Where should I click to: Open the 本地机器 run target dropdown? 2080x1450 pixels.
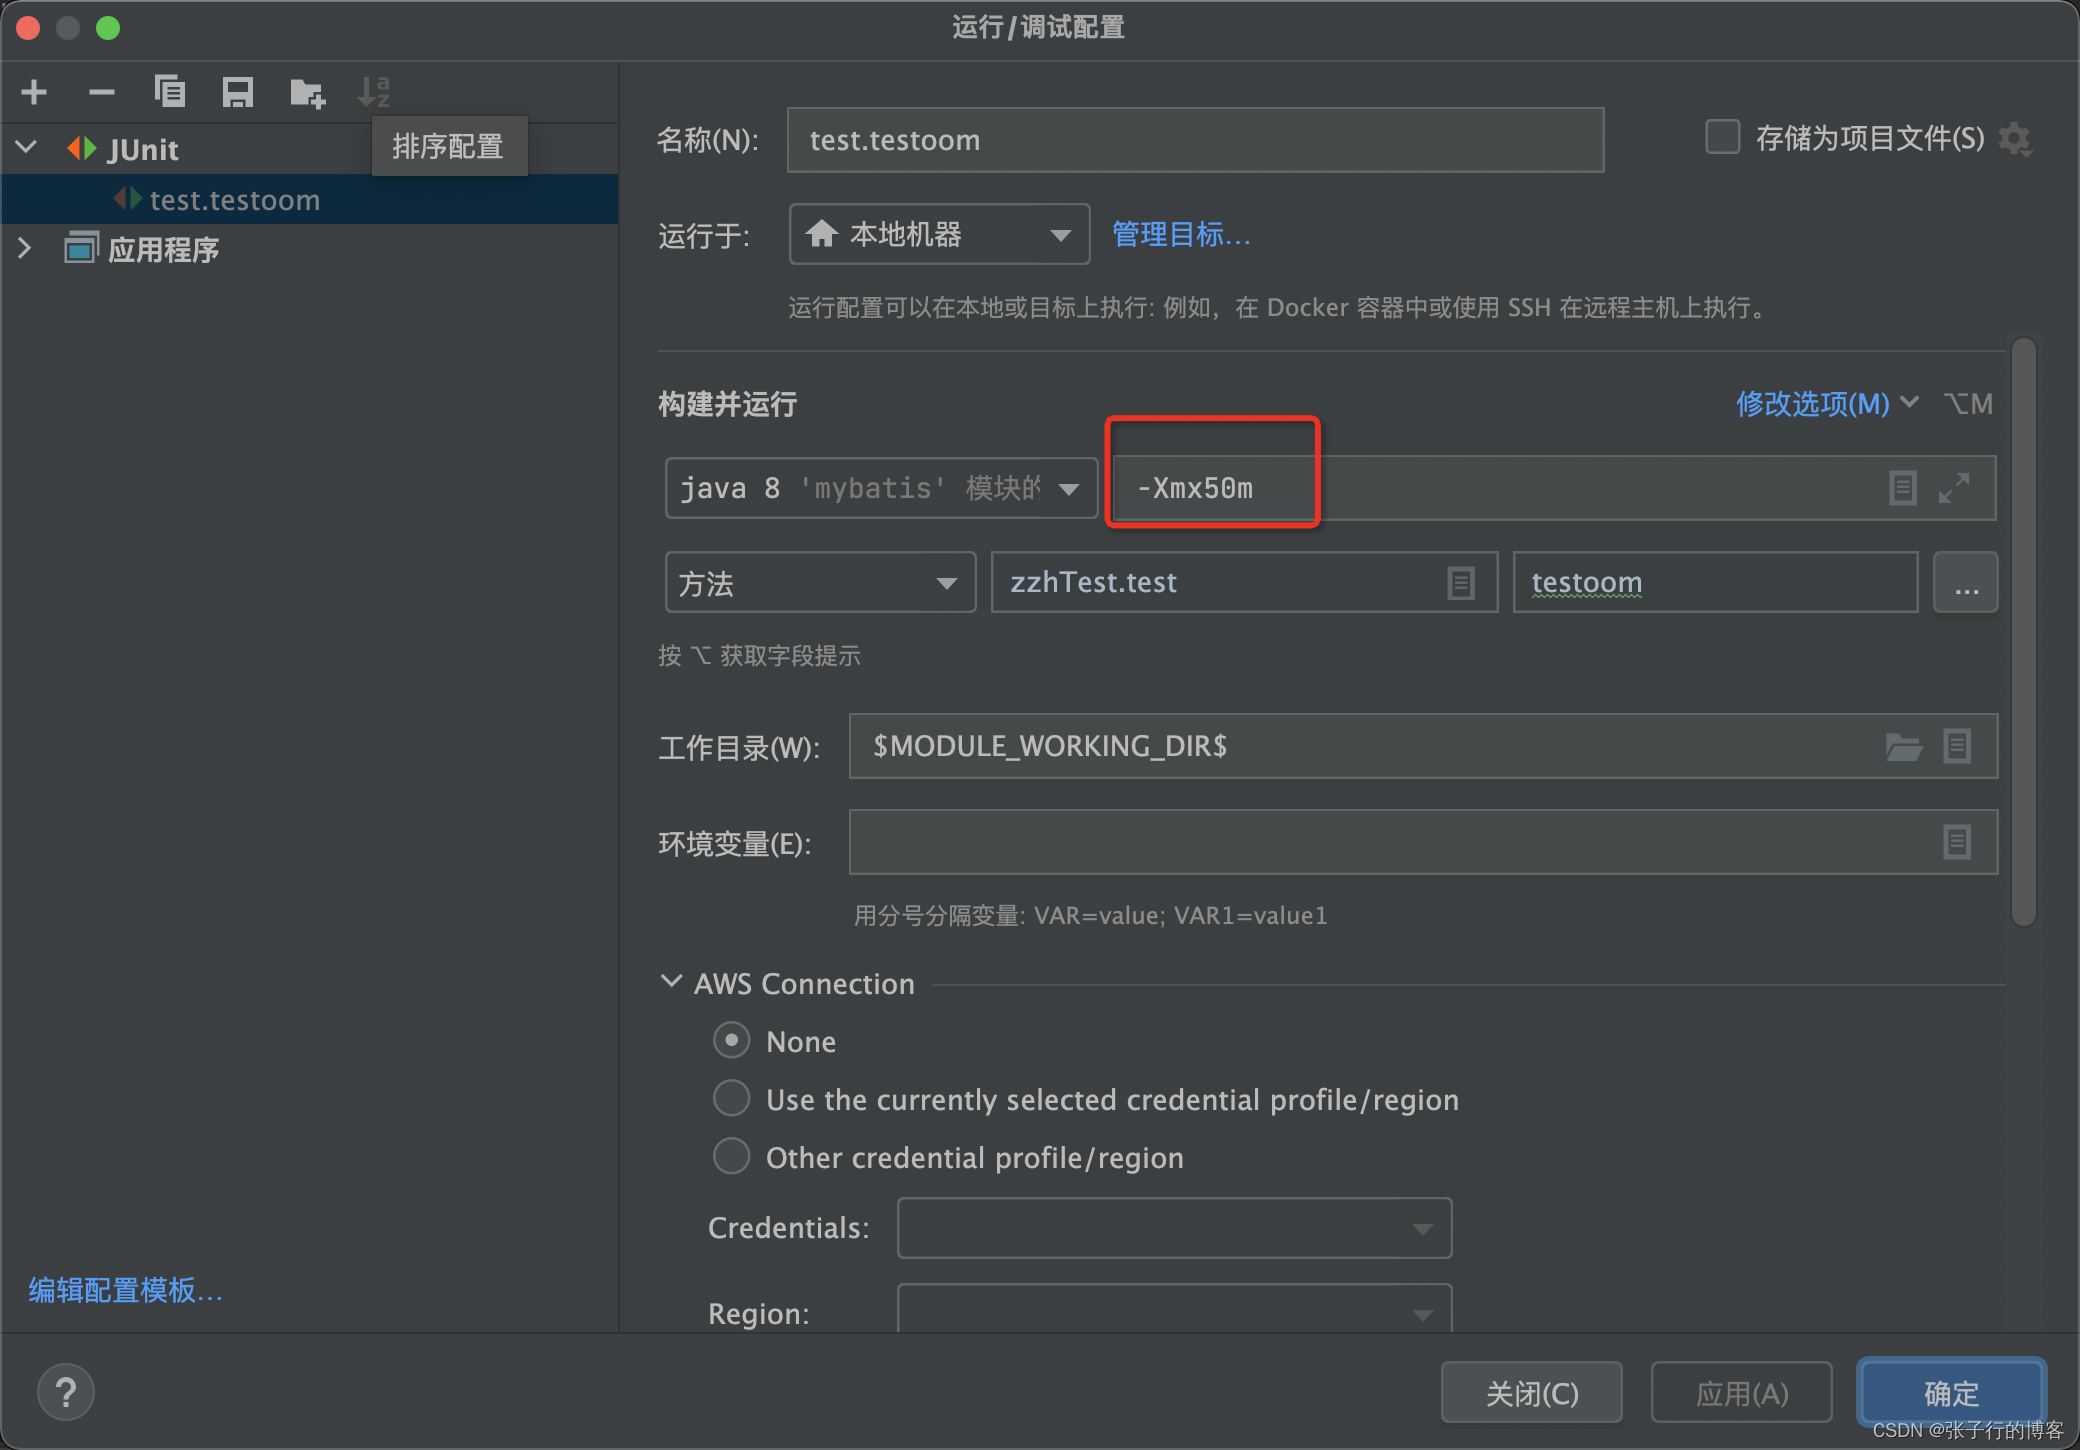click(939, 234)
